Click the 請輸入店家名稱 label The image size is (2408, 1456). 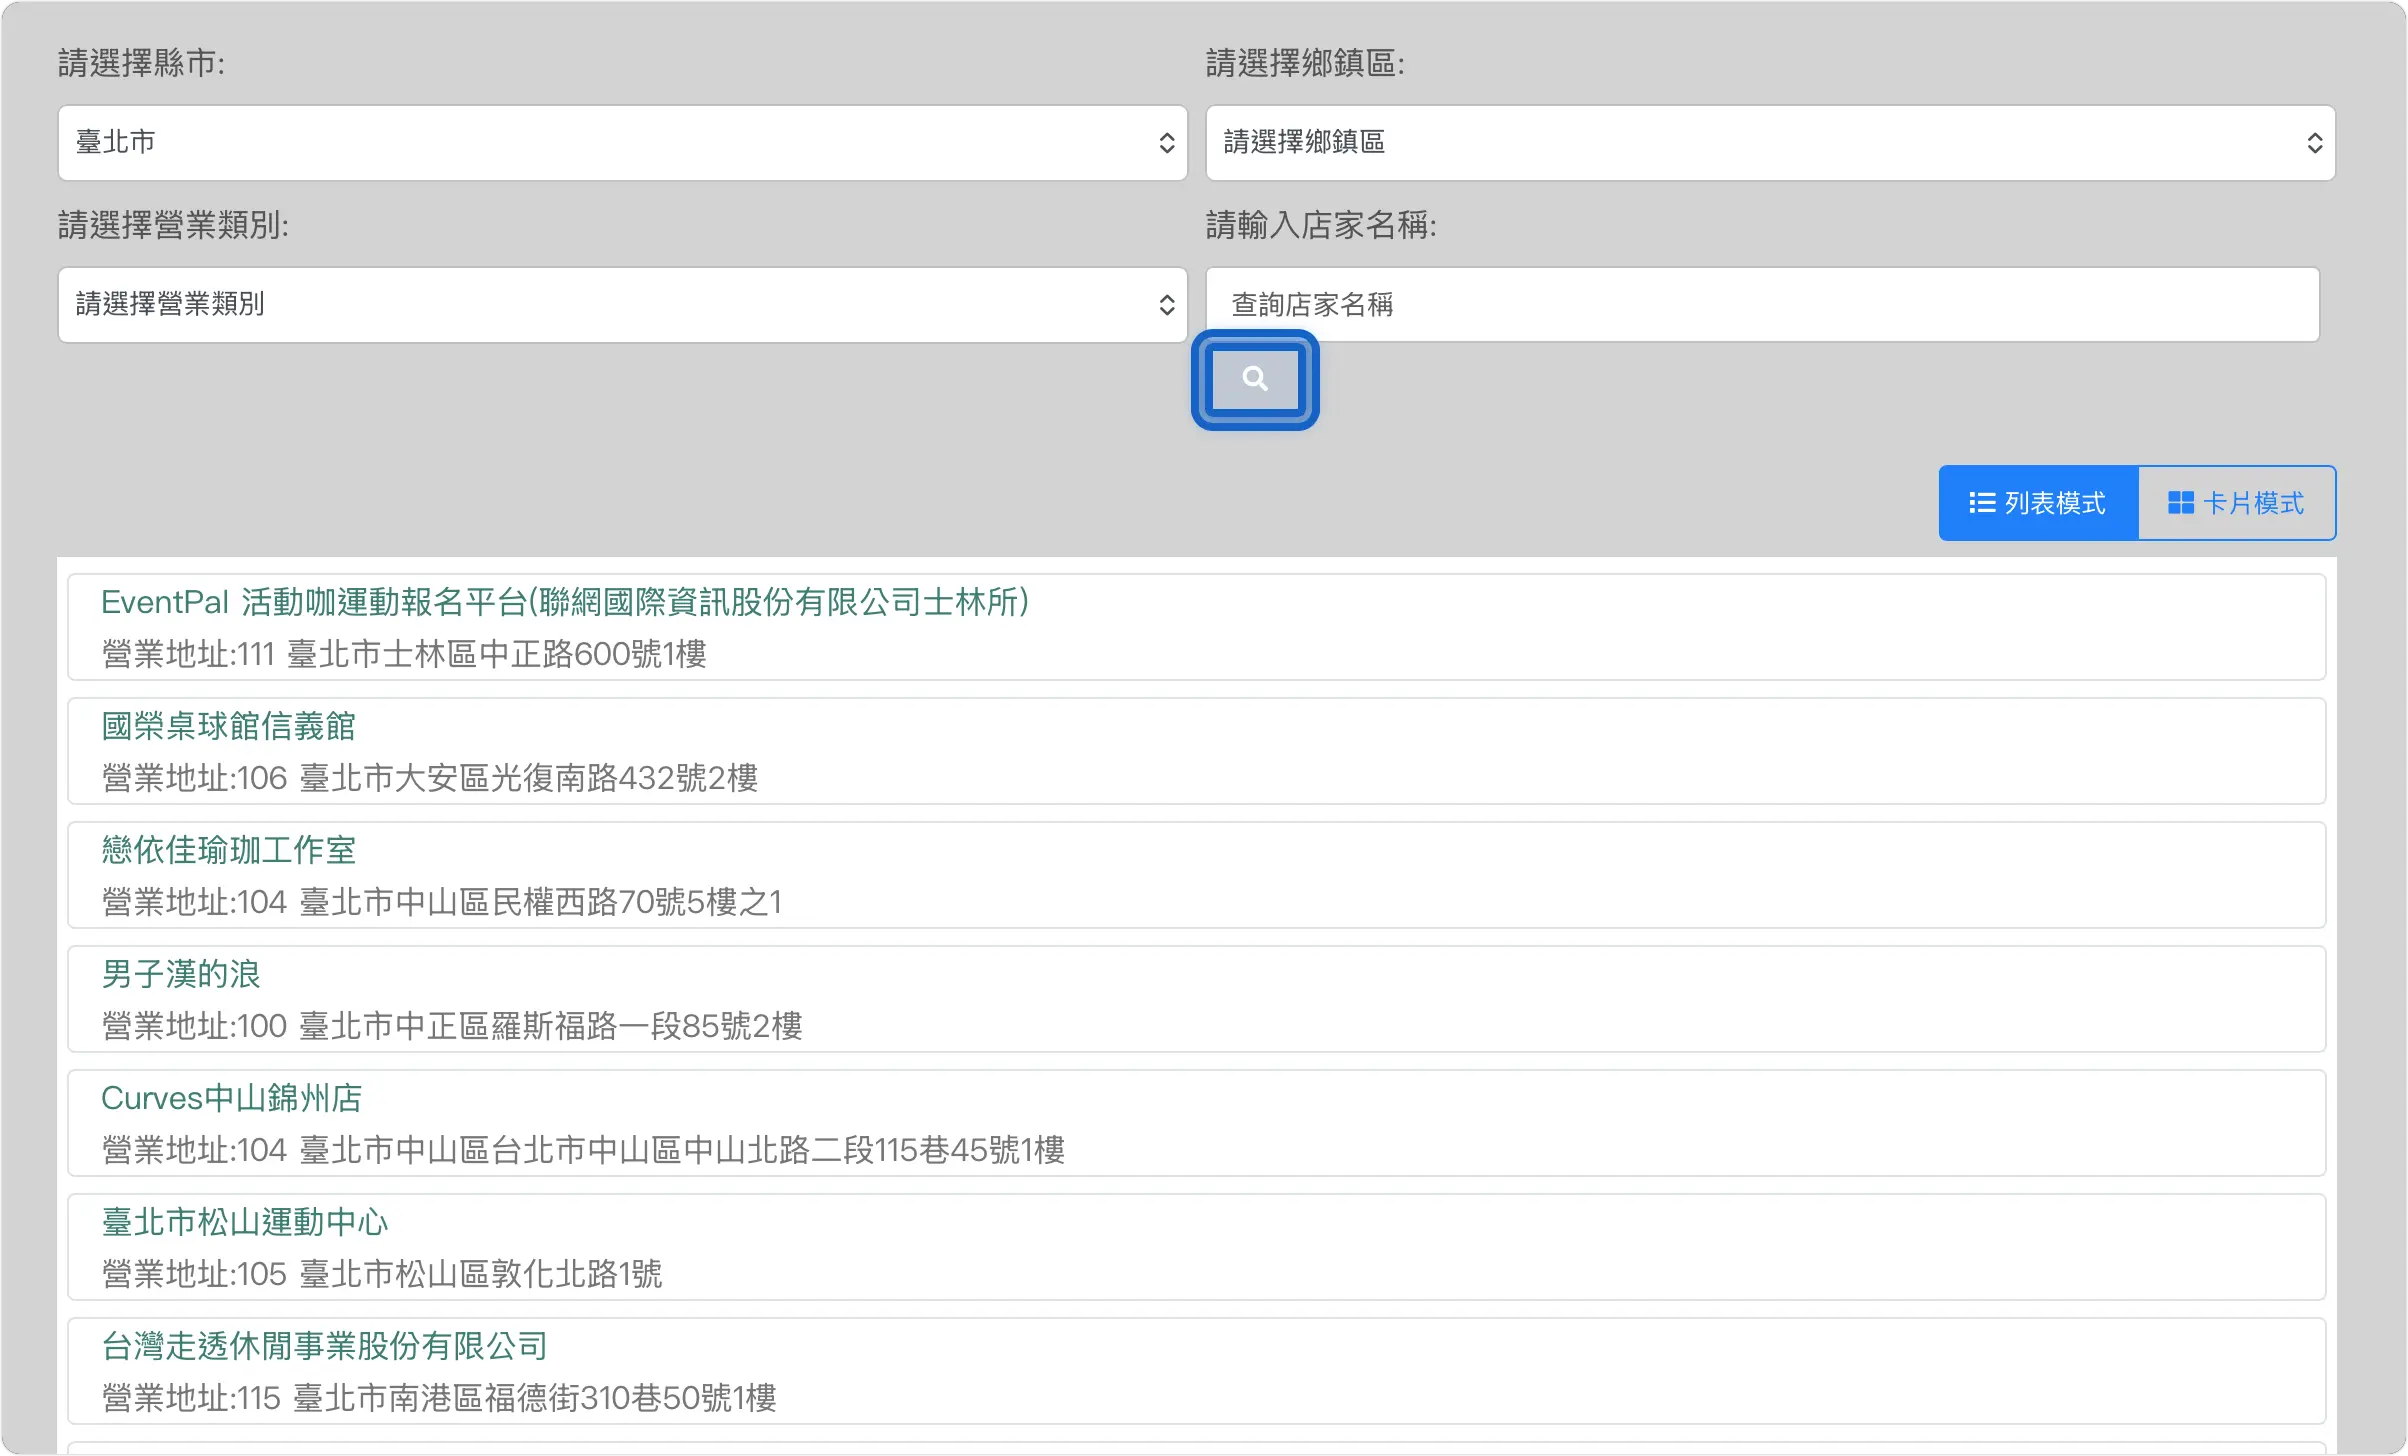1321,225
